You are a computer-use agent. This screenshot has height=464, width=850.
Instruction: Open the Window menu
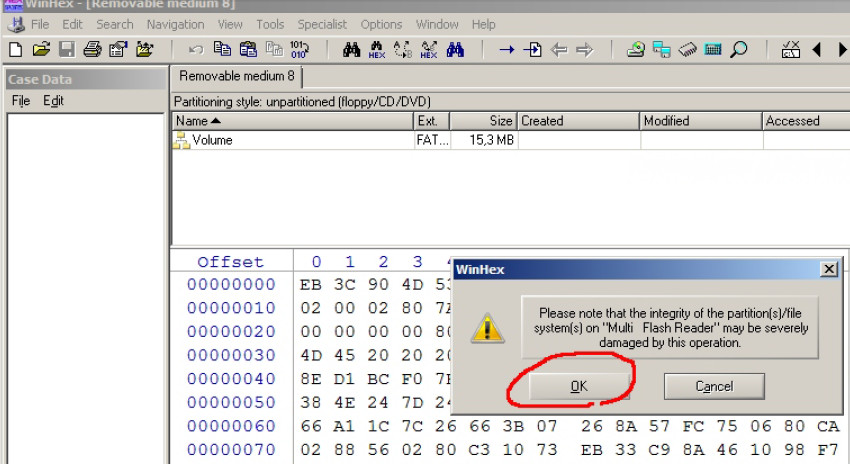point(437,24)
